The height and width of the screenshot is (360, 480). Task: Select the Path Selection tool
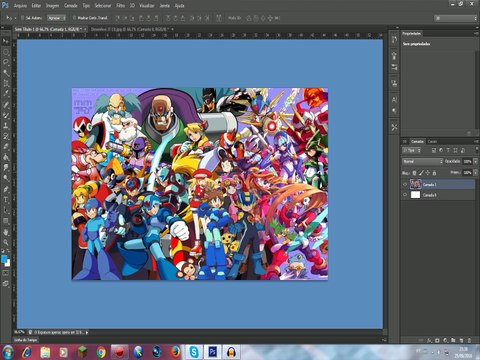point(6,210)
